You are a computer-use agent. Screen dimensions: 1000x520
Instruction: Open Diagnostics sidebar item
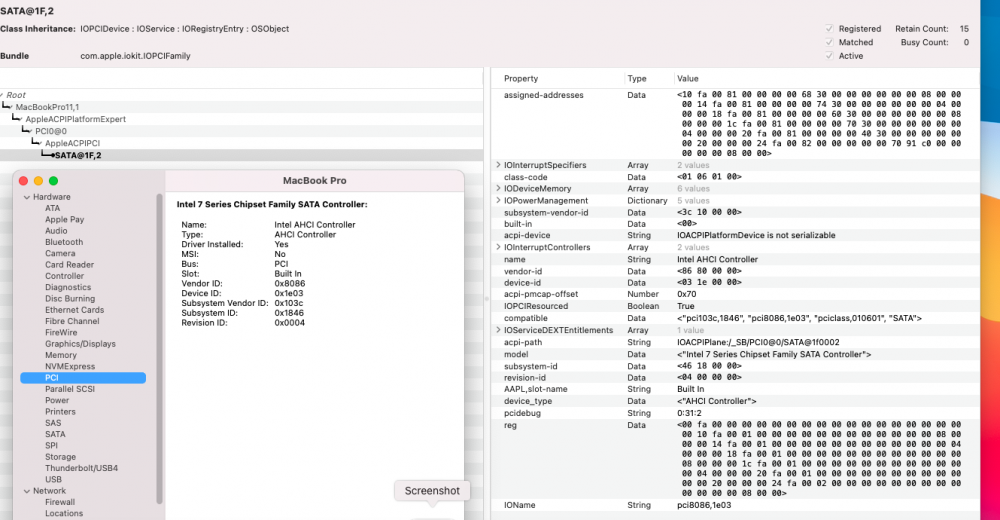(x=68, y=288)
